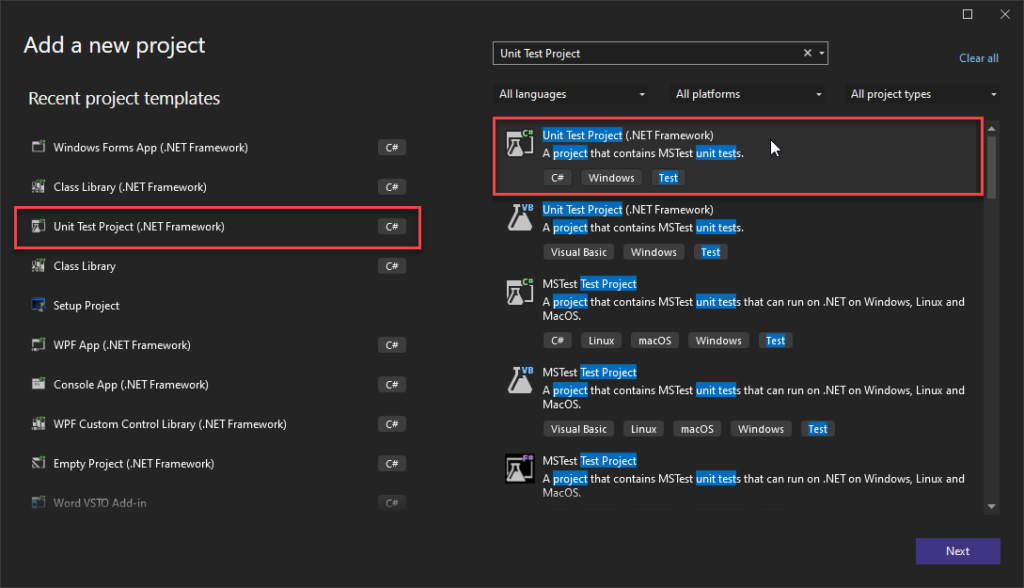Viewport: 1024px width, 588px height.
Task: Open the All project types filter dropdown
Action: pyautogui.click(x=923, y=94)
